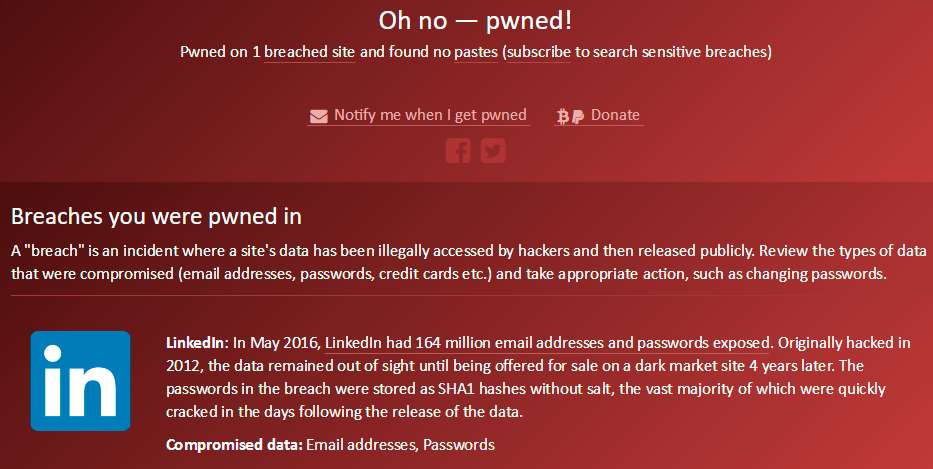Click the Bitcoin donate icon
This screenshot has width=933, height=469.
point(562,117)
